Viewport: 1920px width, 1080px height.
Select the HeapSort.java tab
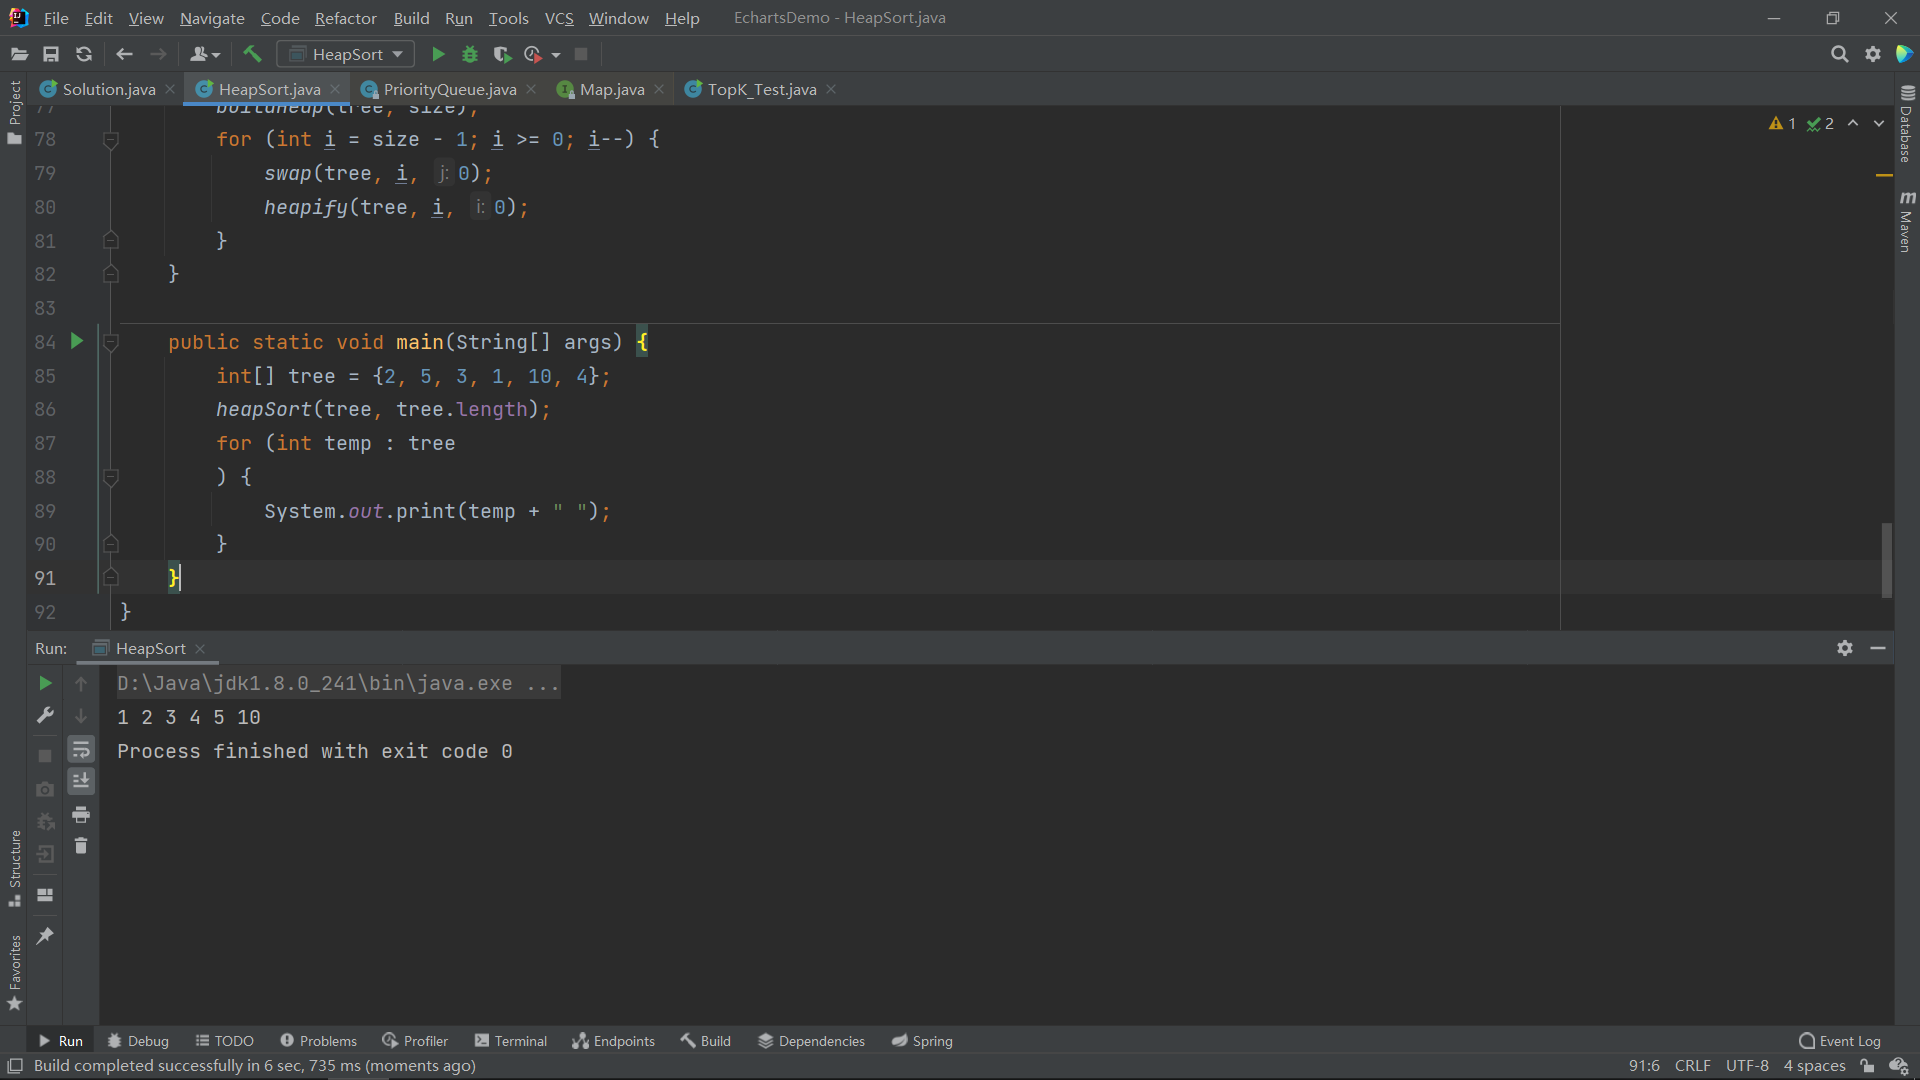269,90
